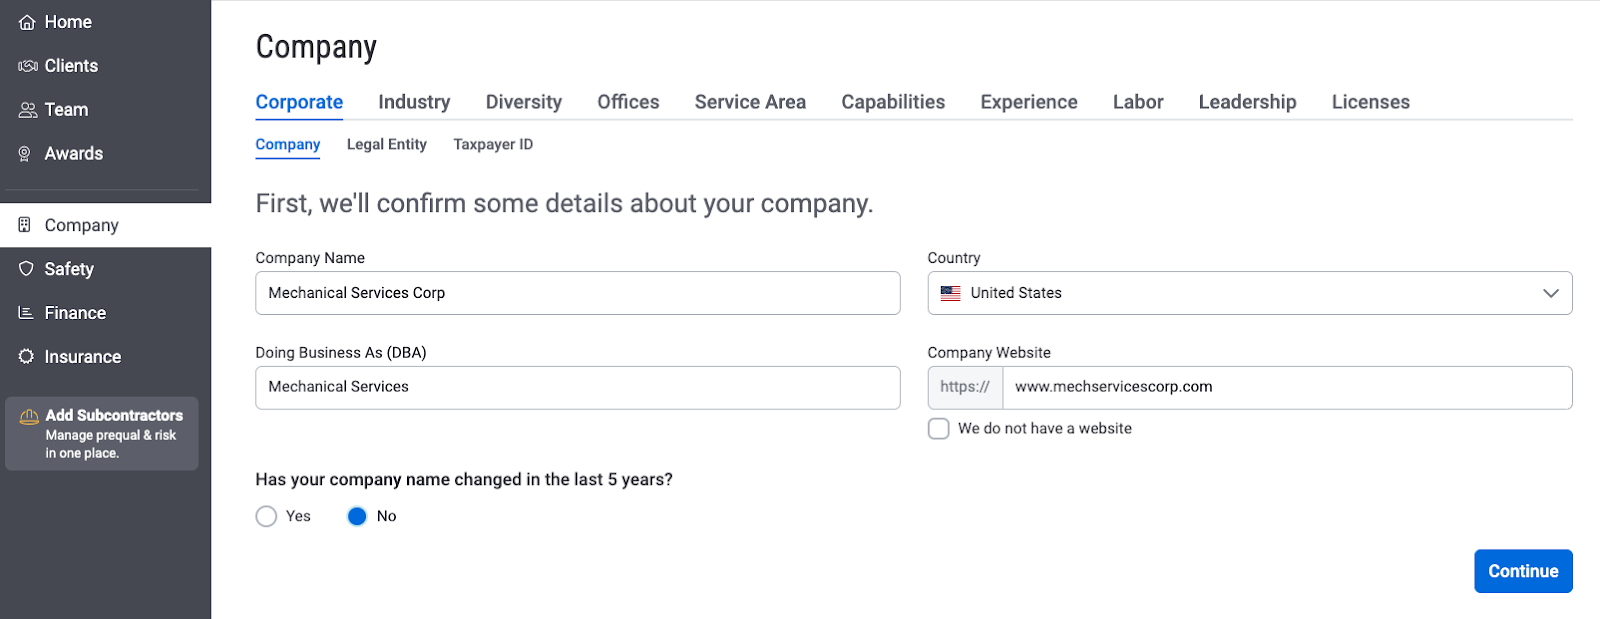This screenshot has width=1600, height=619.
Task: Select Yes for company name changed
Action: pos(266,516)
